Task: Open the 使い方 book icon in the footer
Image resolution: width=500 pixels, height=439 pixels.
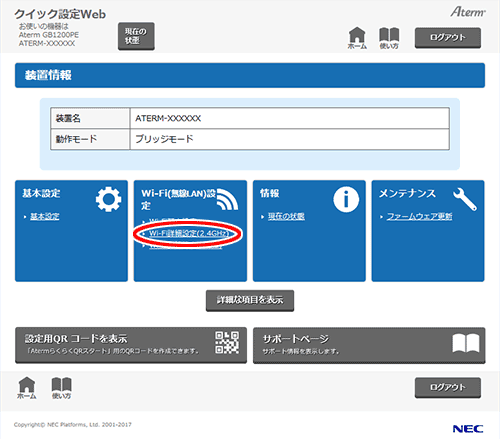Action: (x=62, y=388)
